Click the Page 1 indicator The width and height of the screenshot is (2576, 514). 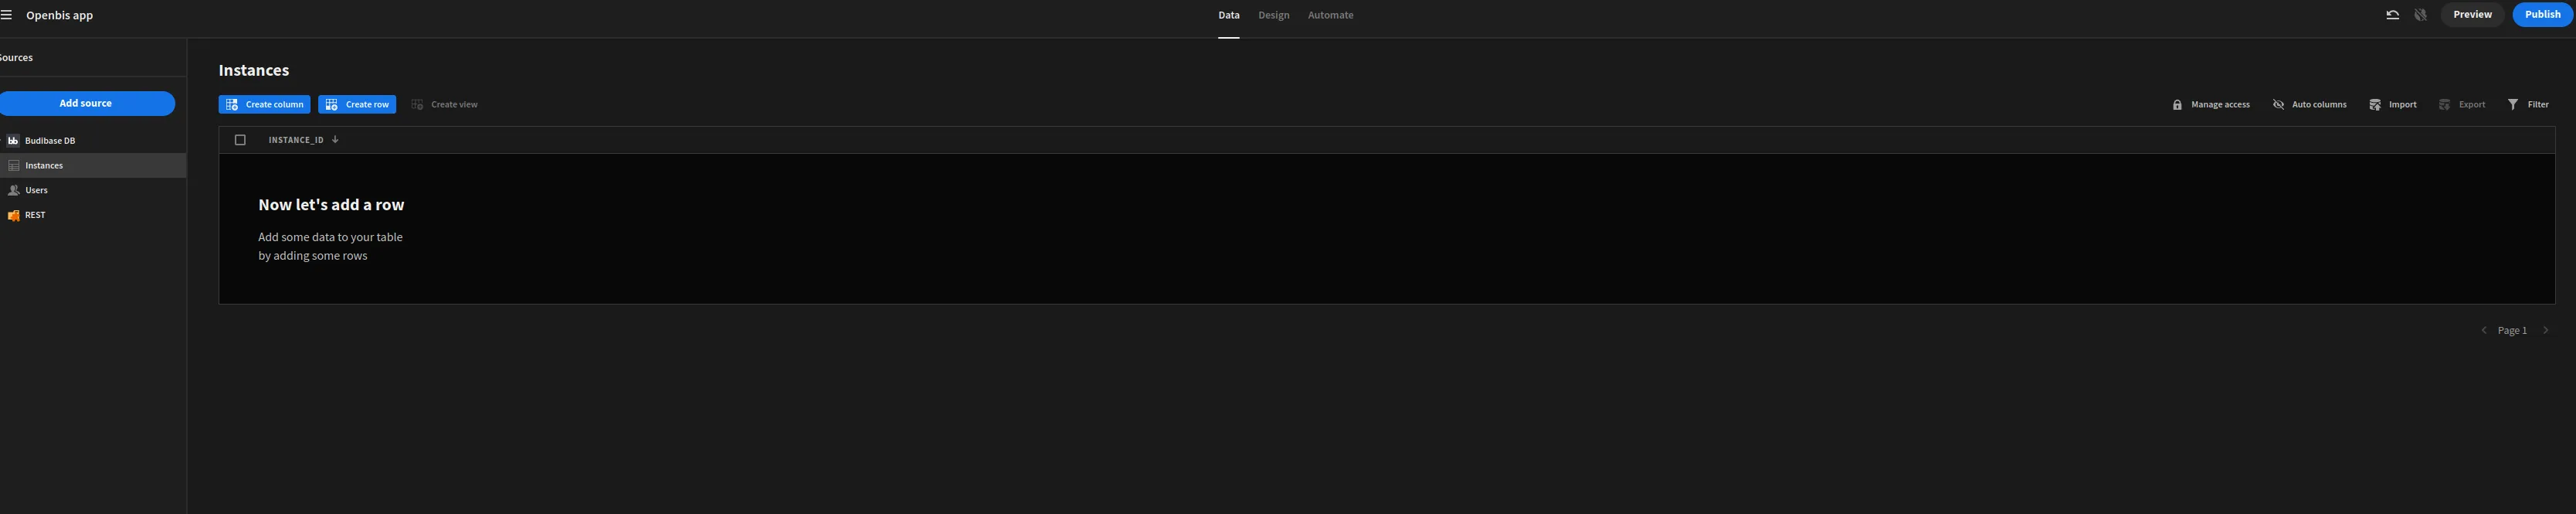pyautogui.click(x=2512, y=331)
